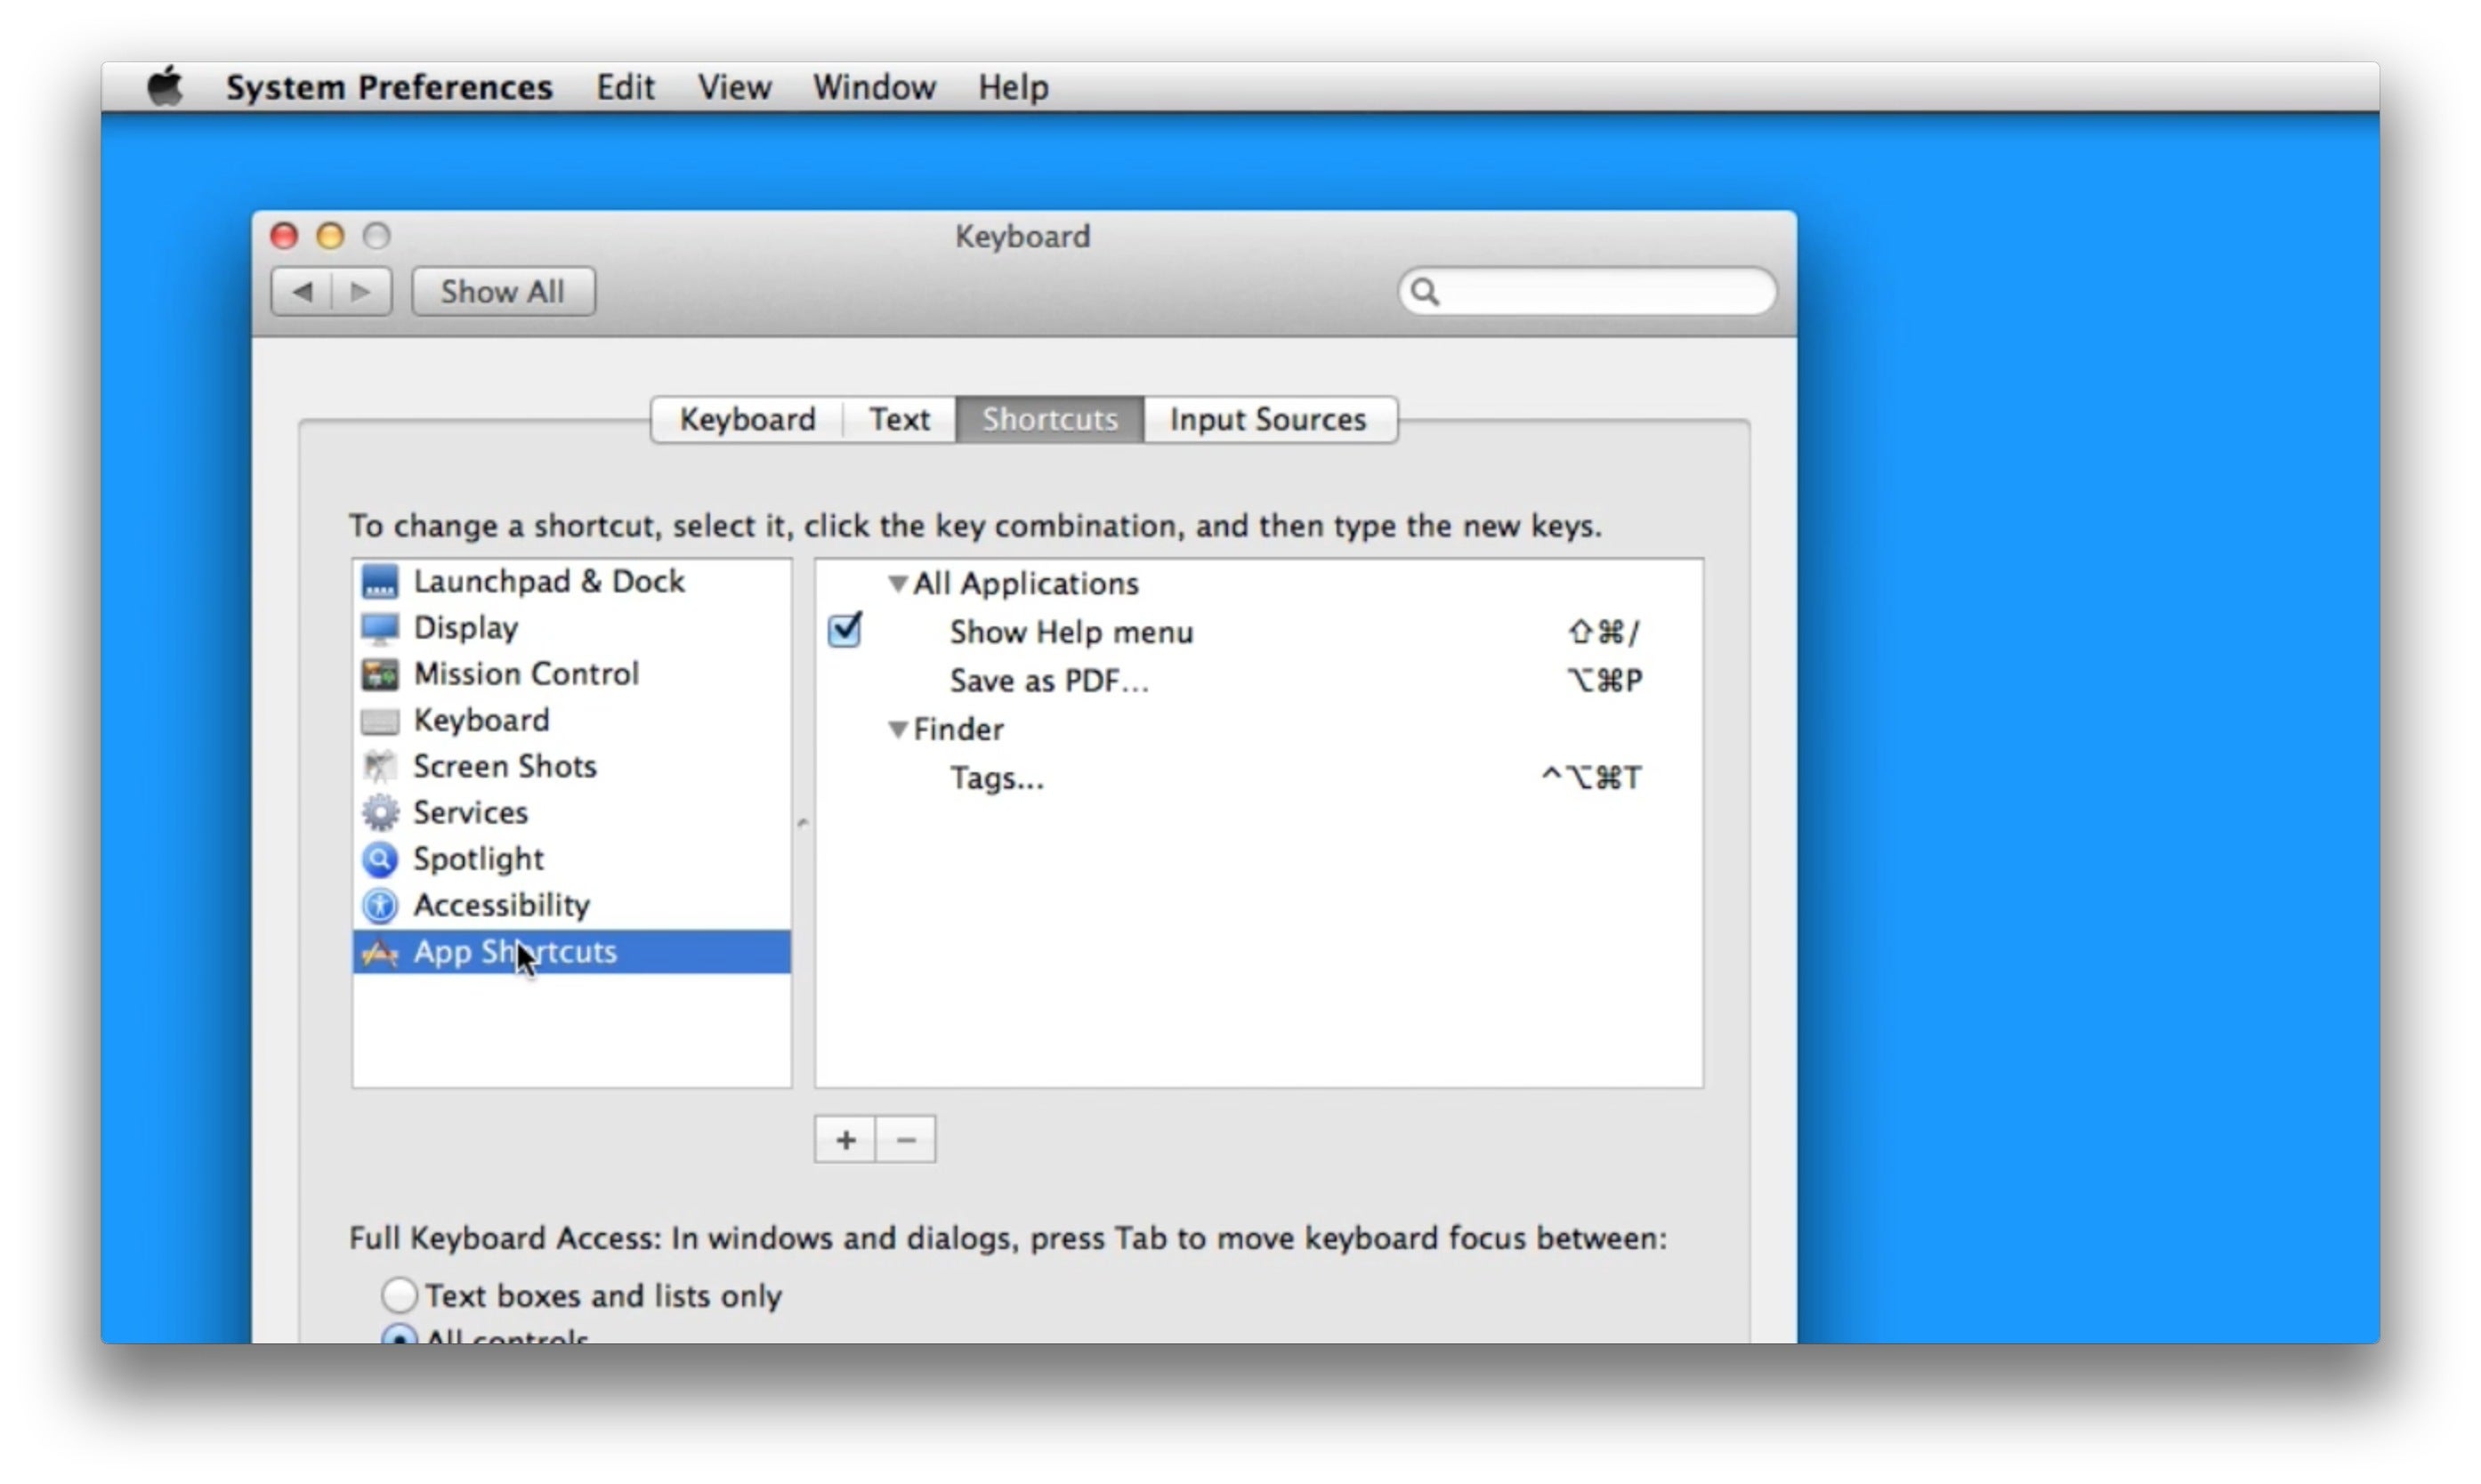Select the Screen Shots category
This screenshot has height=1484, width=2481.
(571, 767)
